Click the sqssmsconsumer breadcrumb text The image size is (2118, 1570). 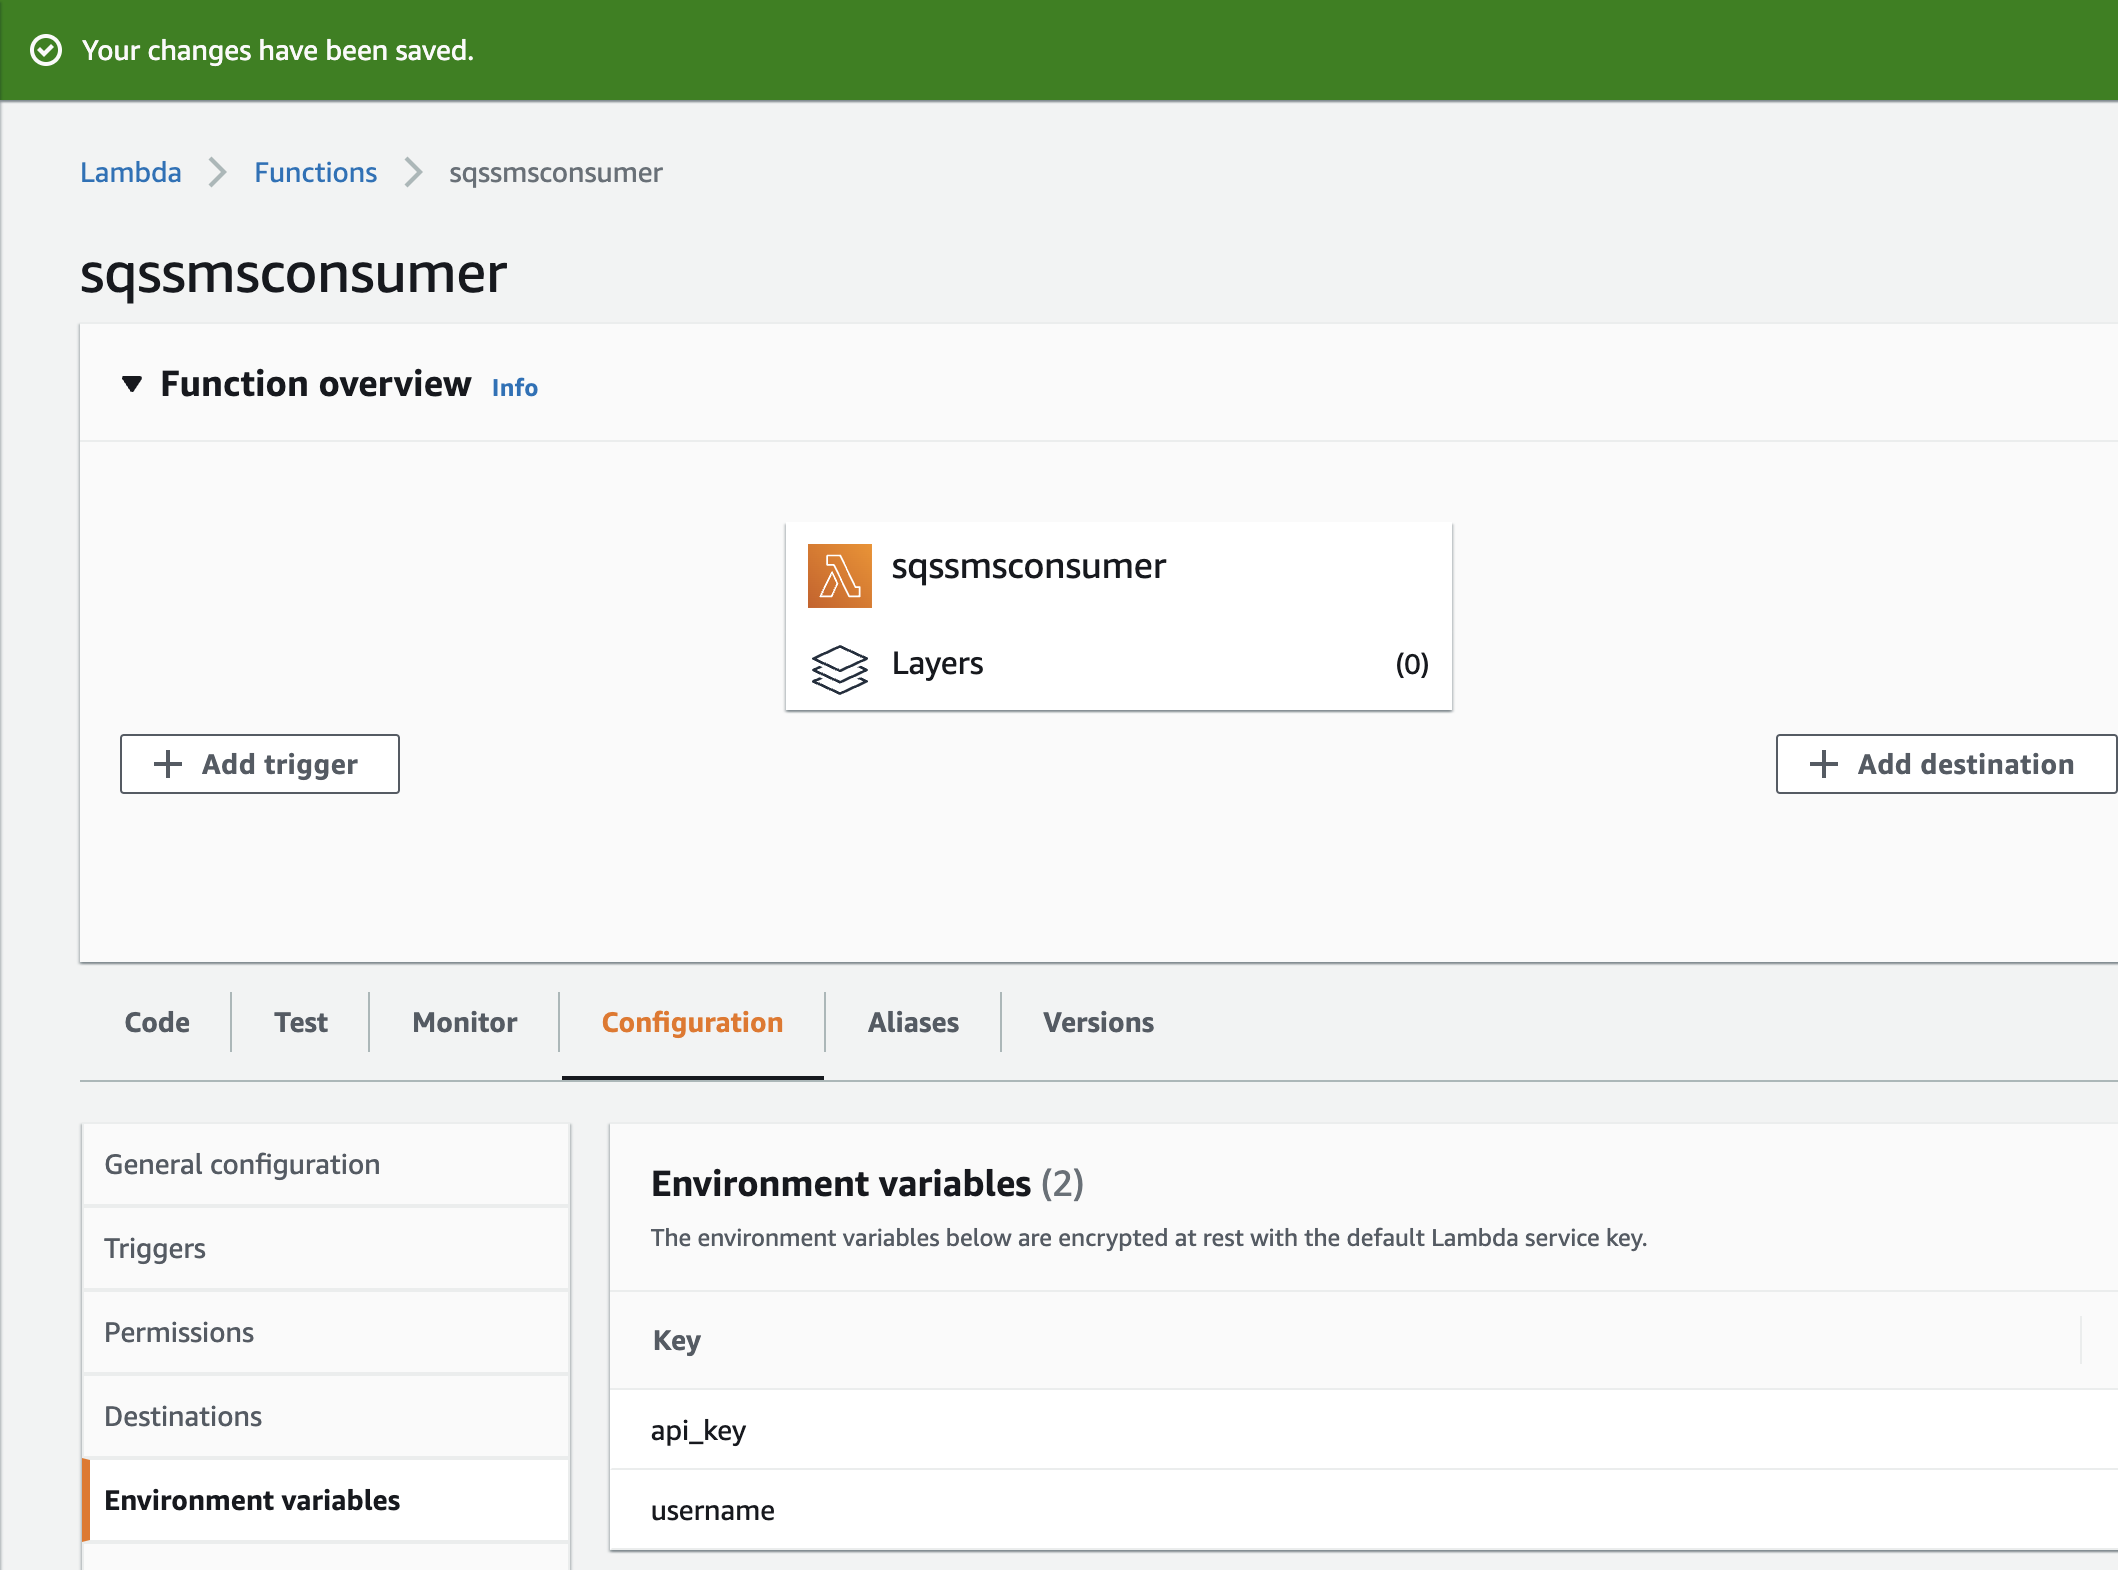tap(555, 172)
